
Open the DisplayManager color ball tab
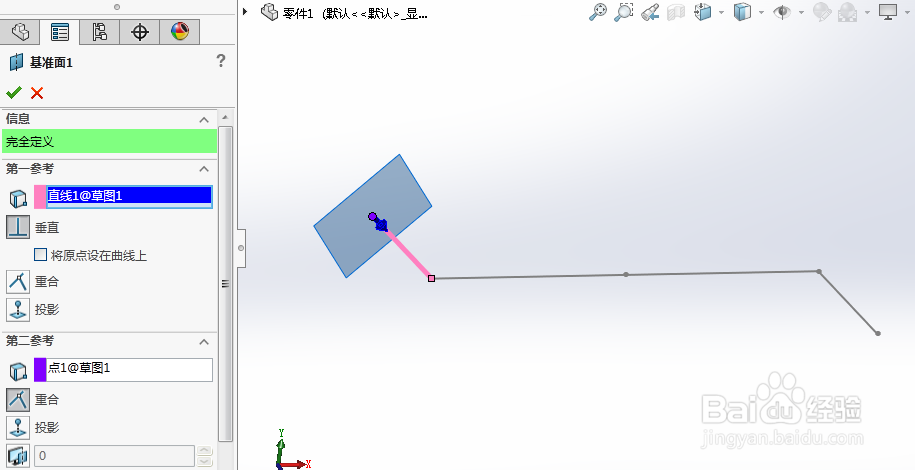pyautogui.click(x=180, y=32)
